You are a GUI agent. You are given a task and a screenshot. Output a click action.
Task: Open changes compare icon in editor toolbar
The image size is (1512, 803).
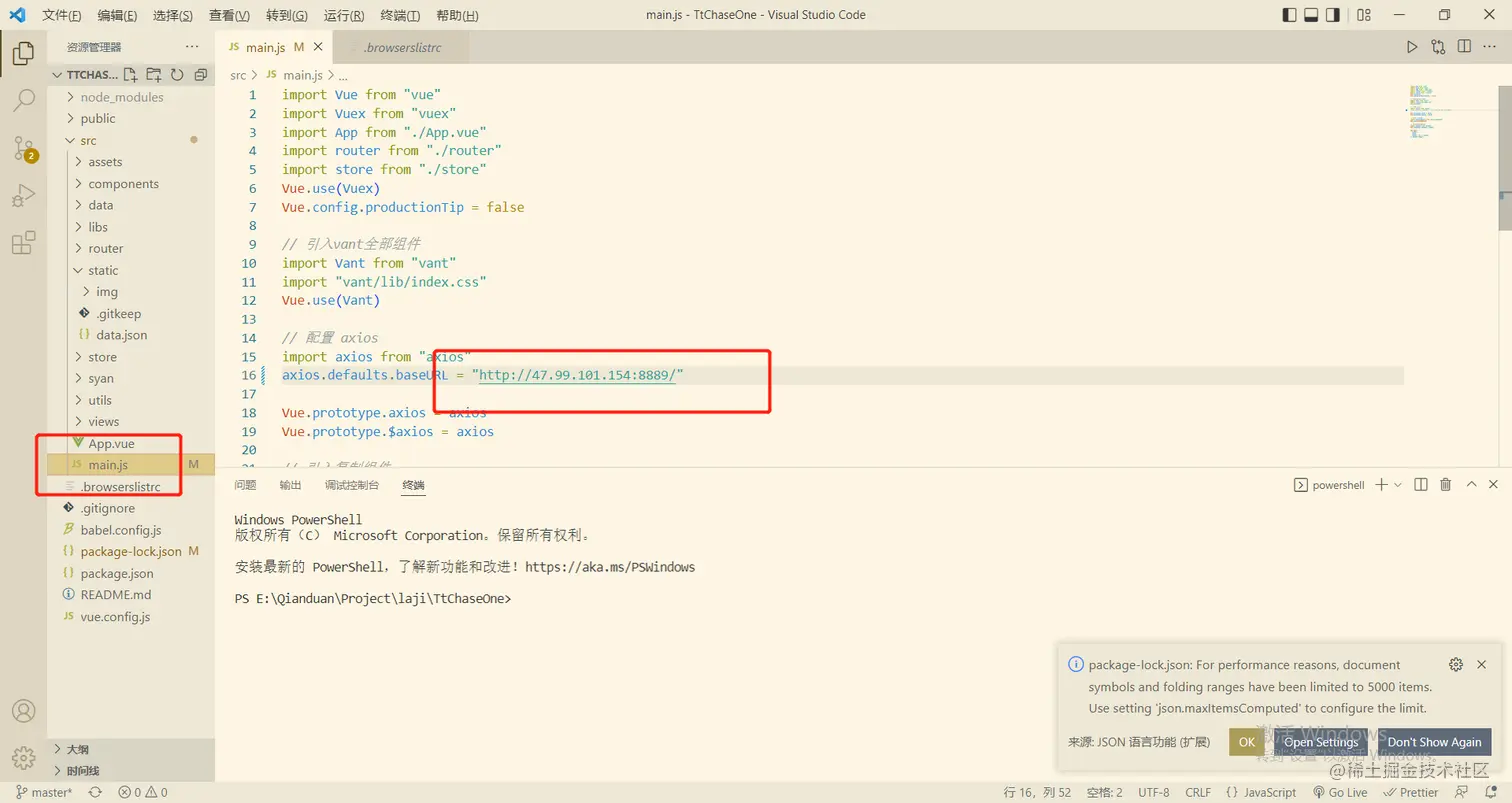coord(1438,47)
